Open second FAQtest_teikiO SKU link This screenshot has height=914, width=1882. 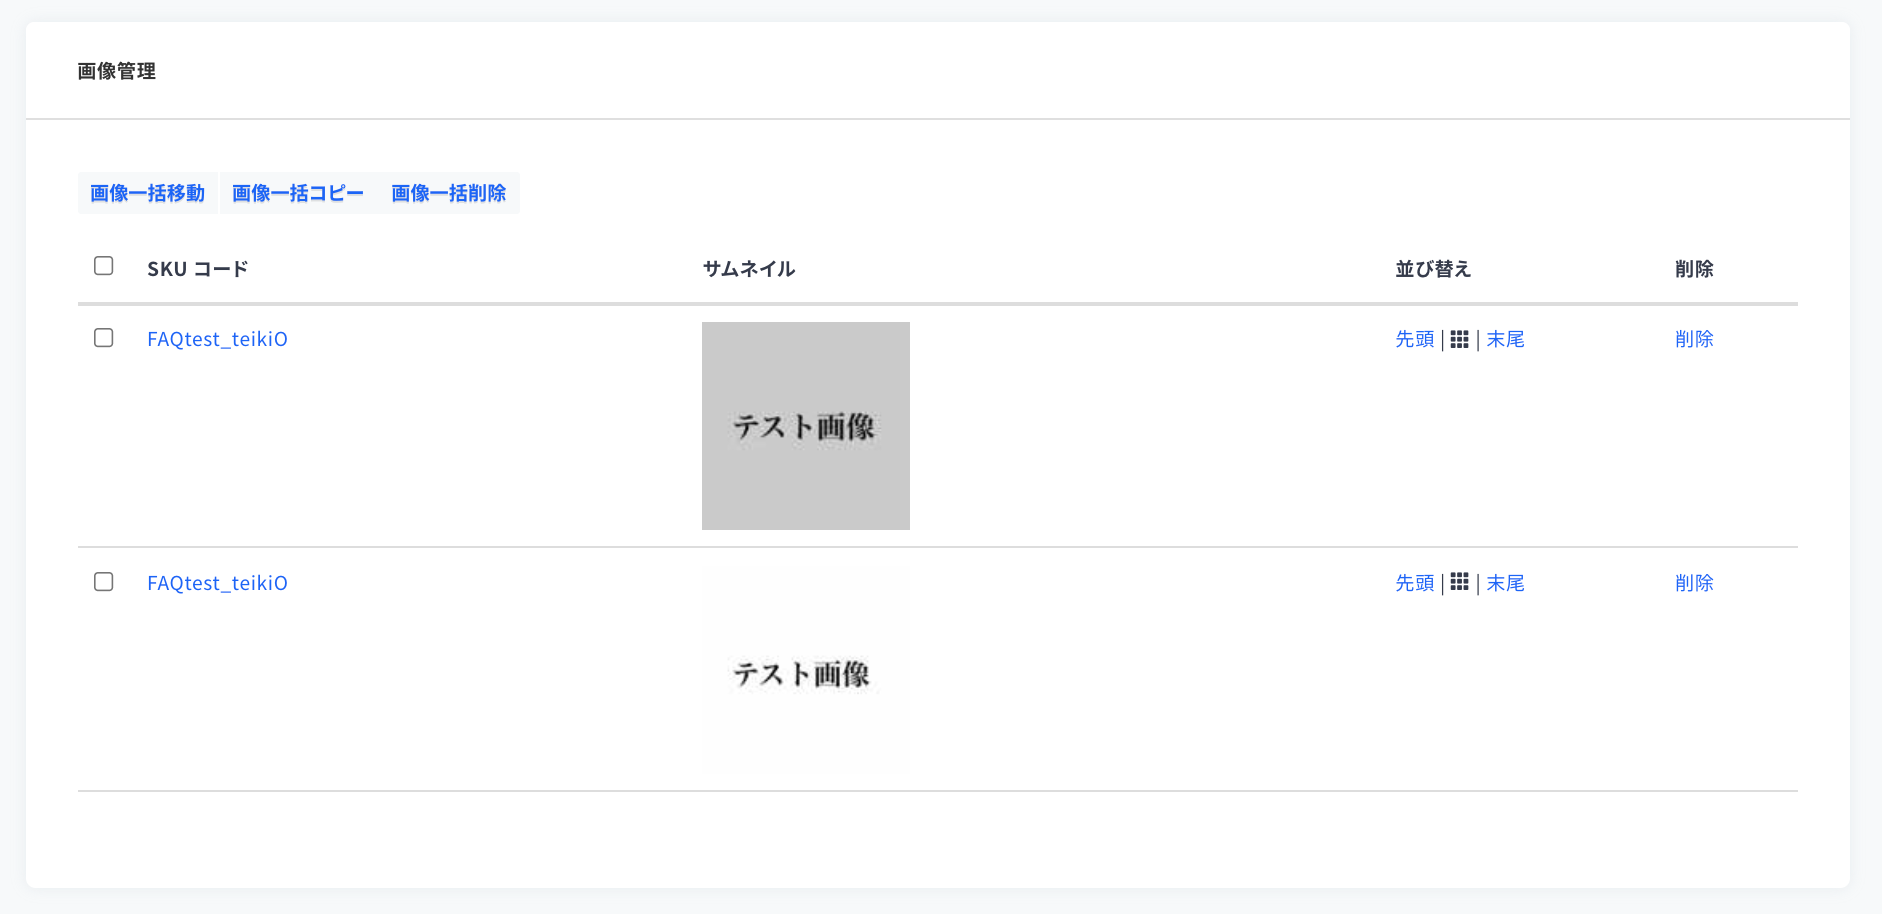coord(217,583)
